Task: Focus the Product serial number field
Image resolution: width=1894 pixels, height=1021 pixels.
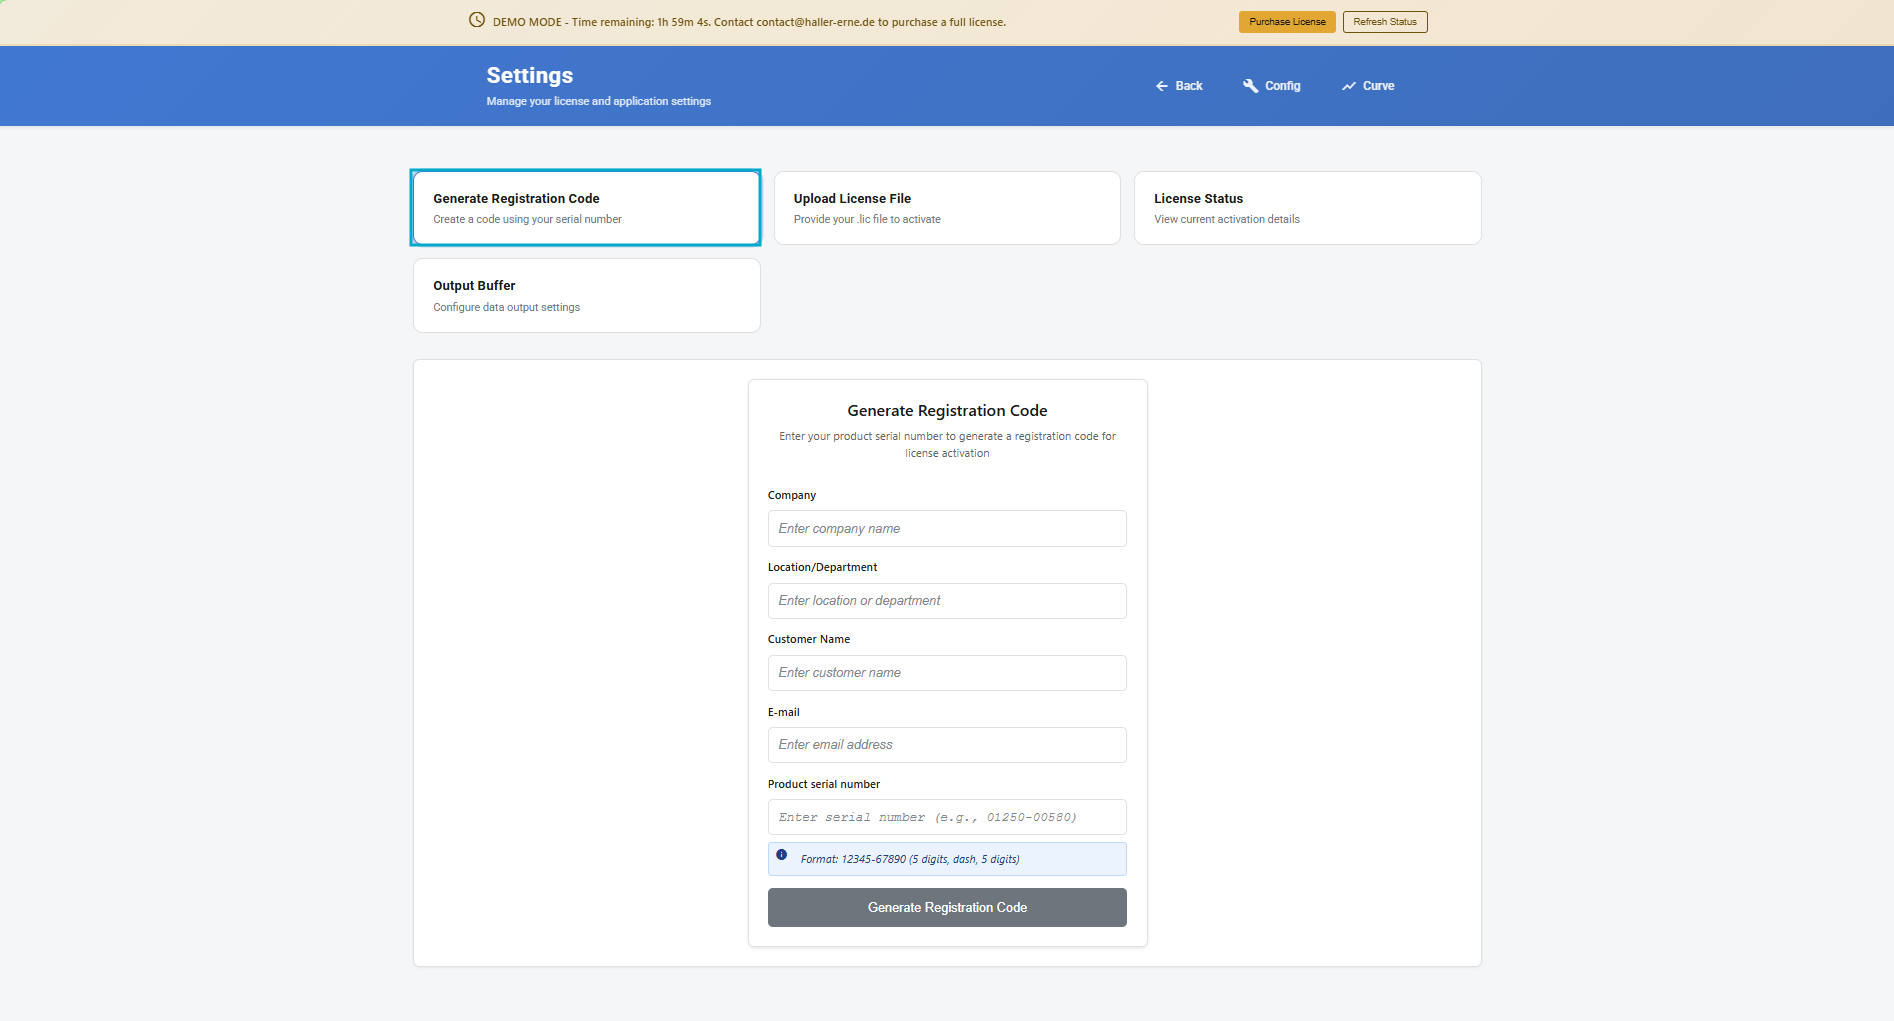Action: [x=947, y=817]
